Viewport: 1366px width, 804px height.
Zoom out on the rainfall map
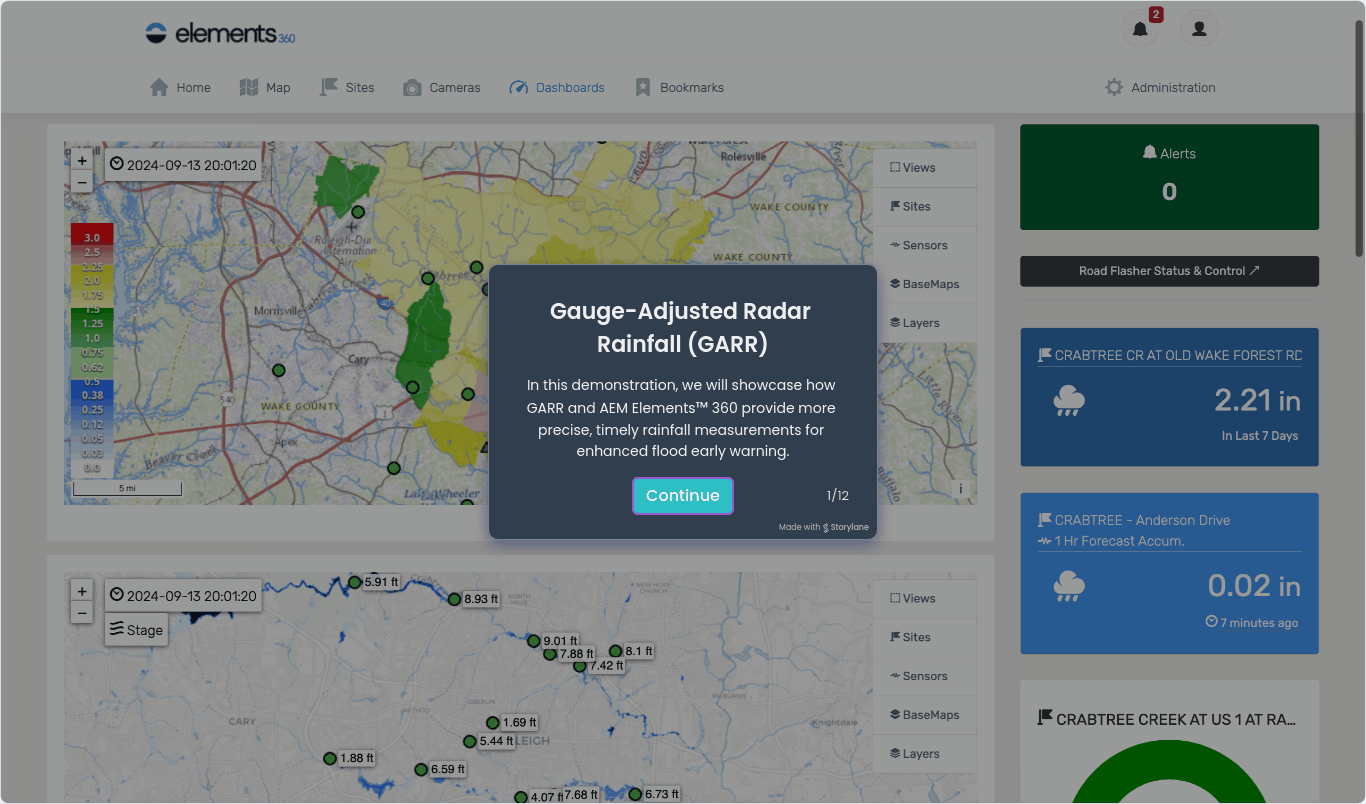[82, 182]
